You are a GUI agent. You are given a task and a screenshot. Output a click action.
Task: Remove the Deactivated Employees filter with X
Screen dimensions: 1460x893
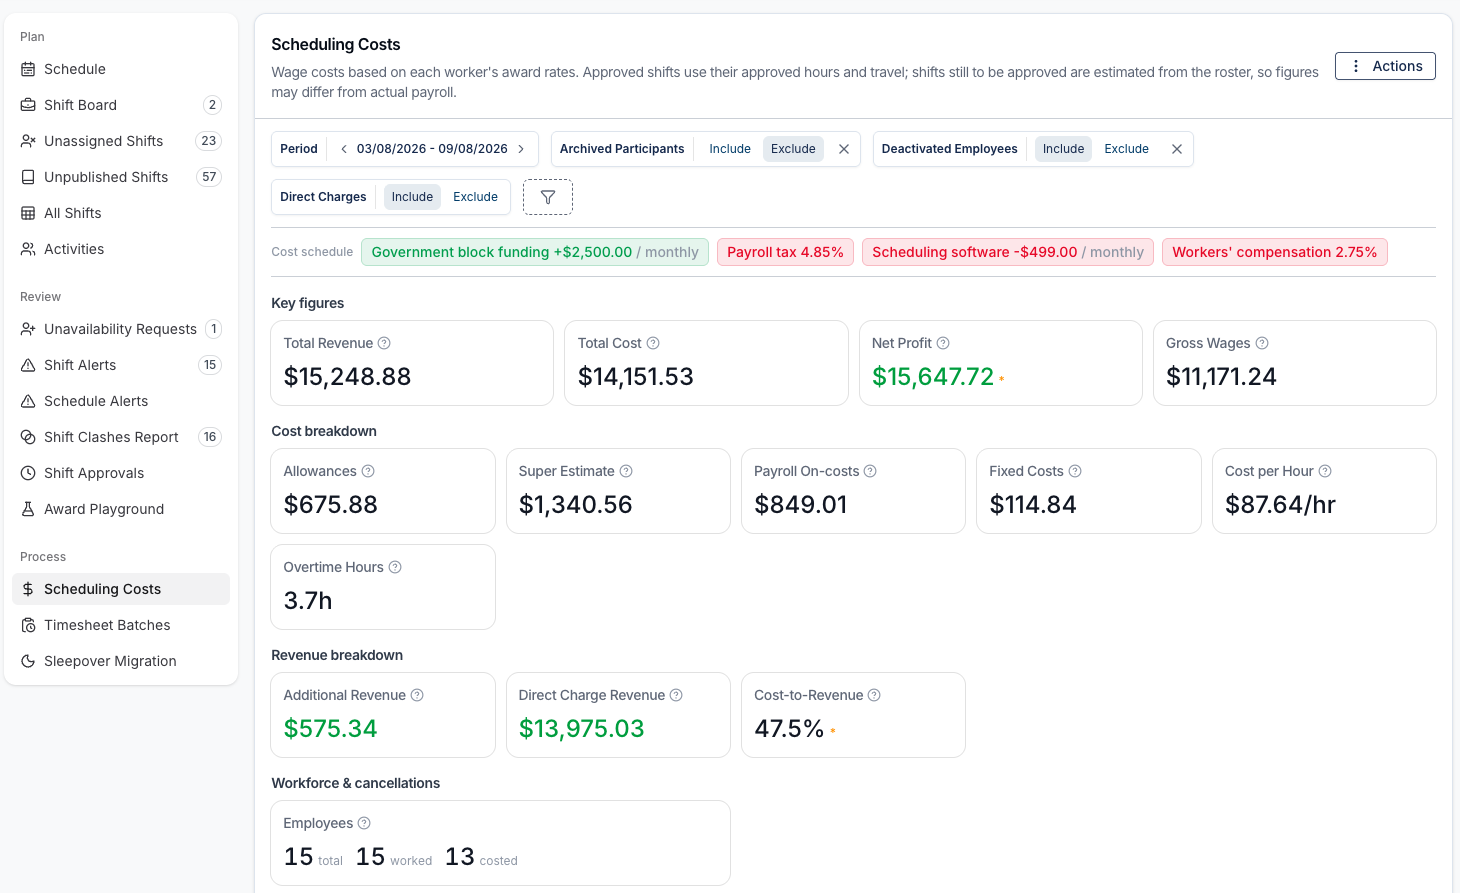(x=1177, y=149)
